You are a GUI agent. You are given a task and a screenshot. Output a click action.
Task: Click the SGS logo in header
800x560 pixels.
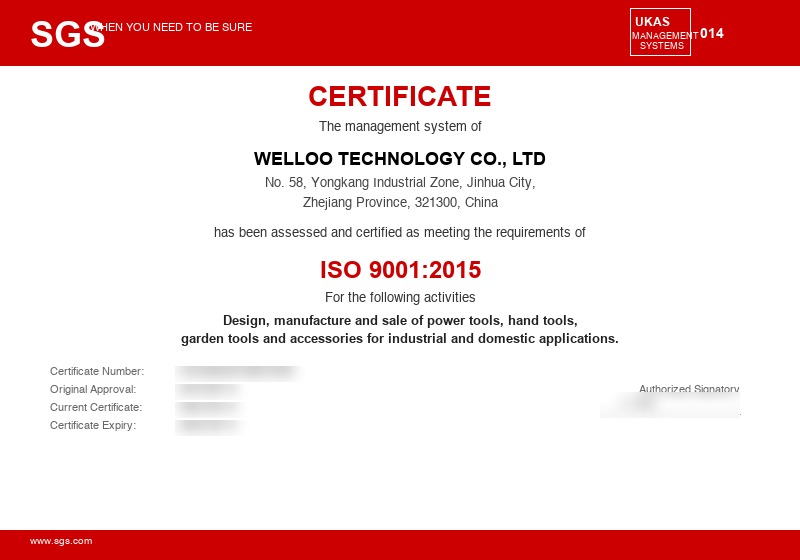tap(67, 34)
